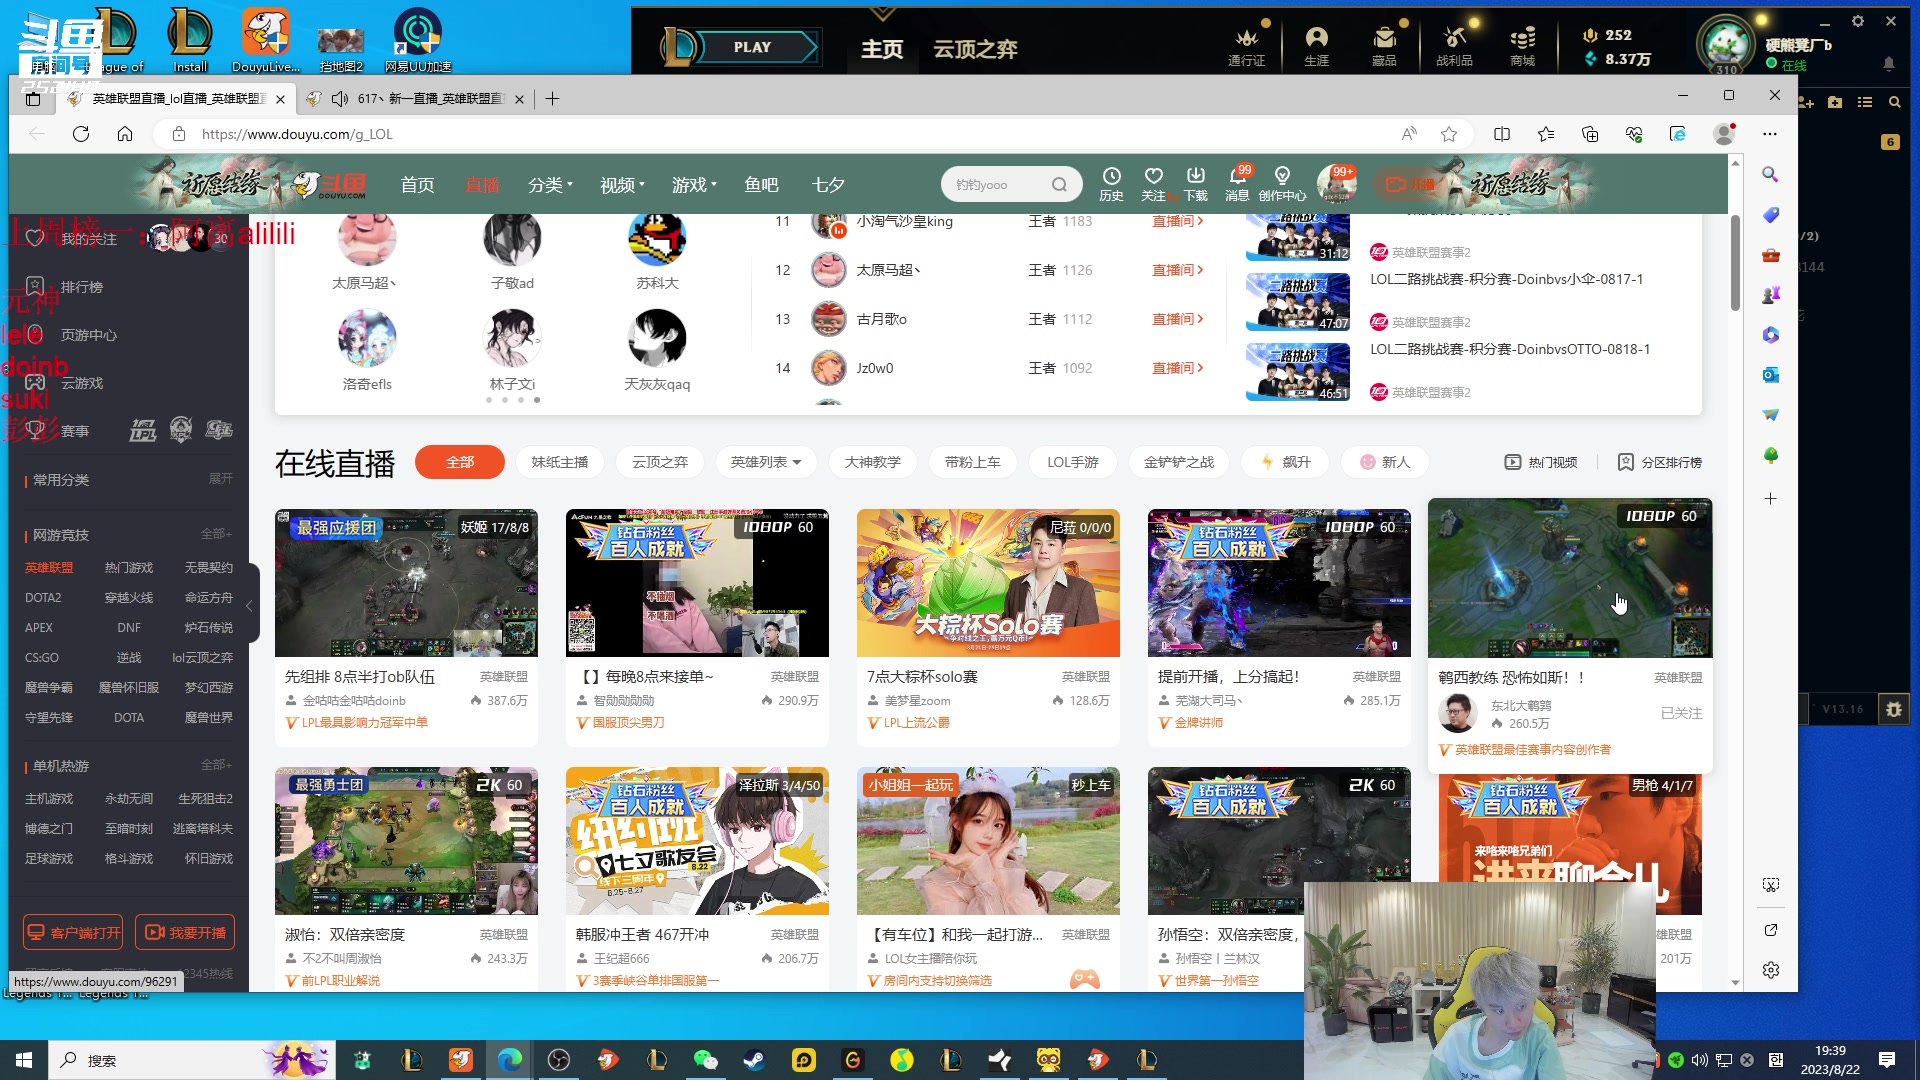Open 鱼吧 in Douyu nav bar
The height and width of the screenshot is (1080, 1920).
(761, 185)
